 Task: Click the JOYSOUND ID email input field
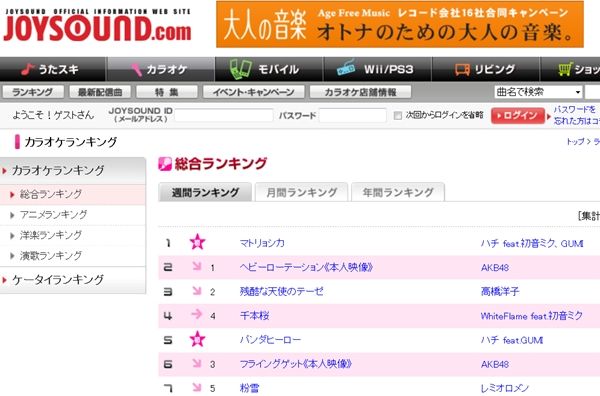(x=224, y=116)
